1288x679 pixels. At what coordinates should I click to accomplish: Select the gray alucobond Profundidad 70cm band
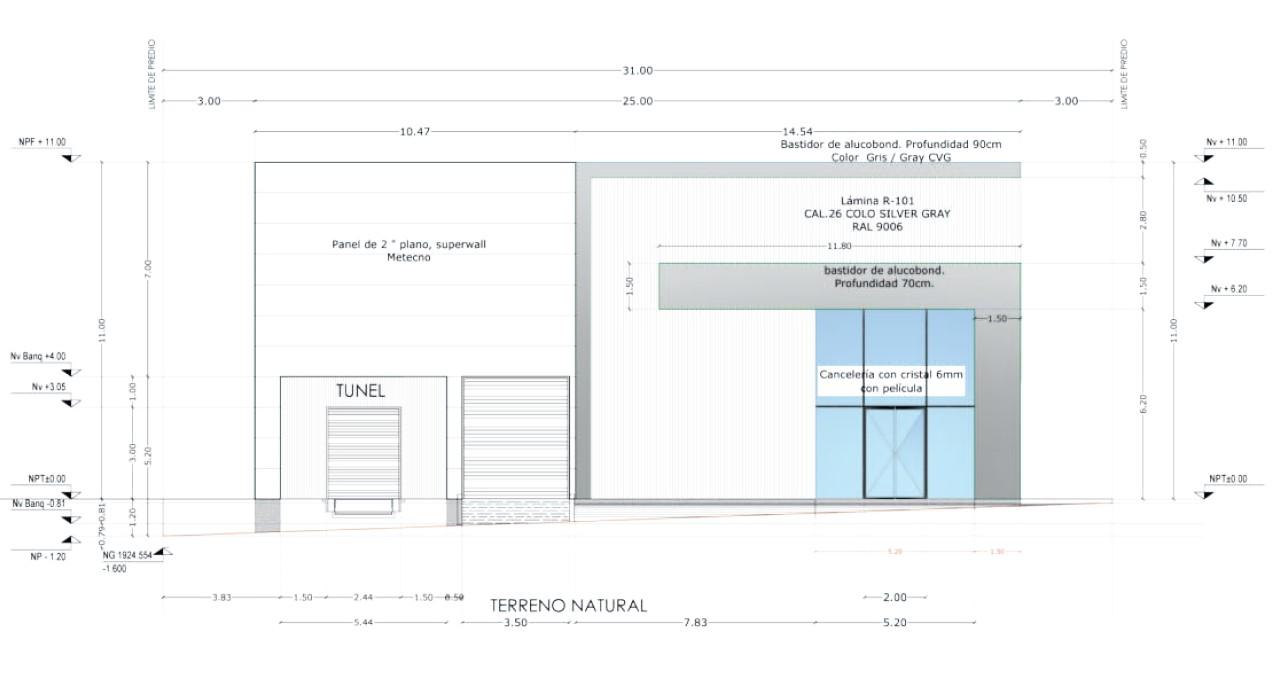pyautogui.click(x=838, y=286)
